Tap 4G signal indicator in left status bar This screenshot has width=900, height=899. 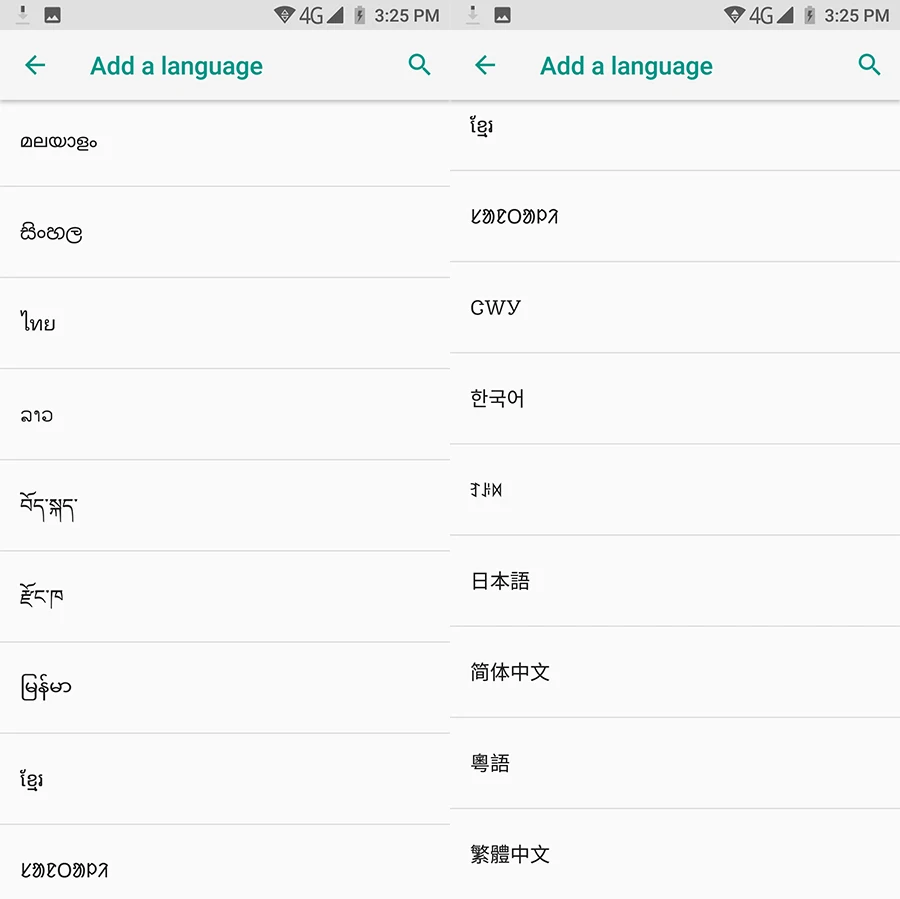coord(321,16)
